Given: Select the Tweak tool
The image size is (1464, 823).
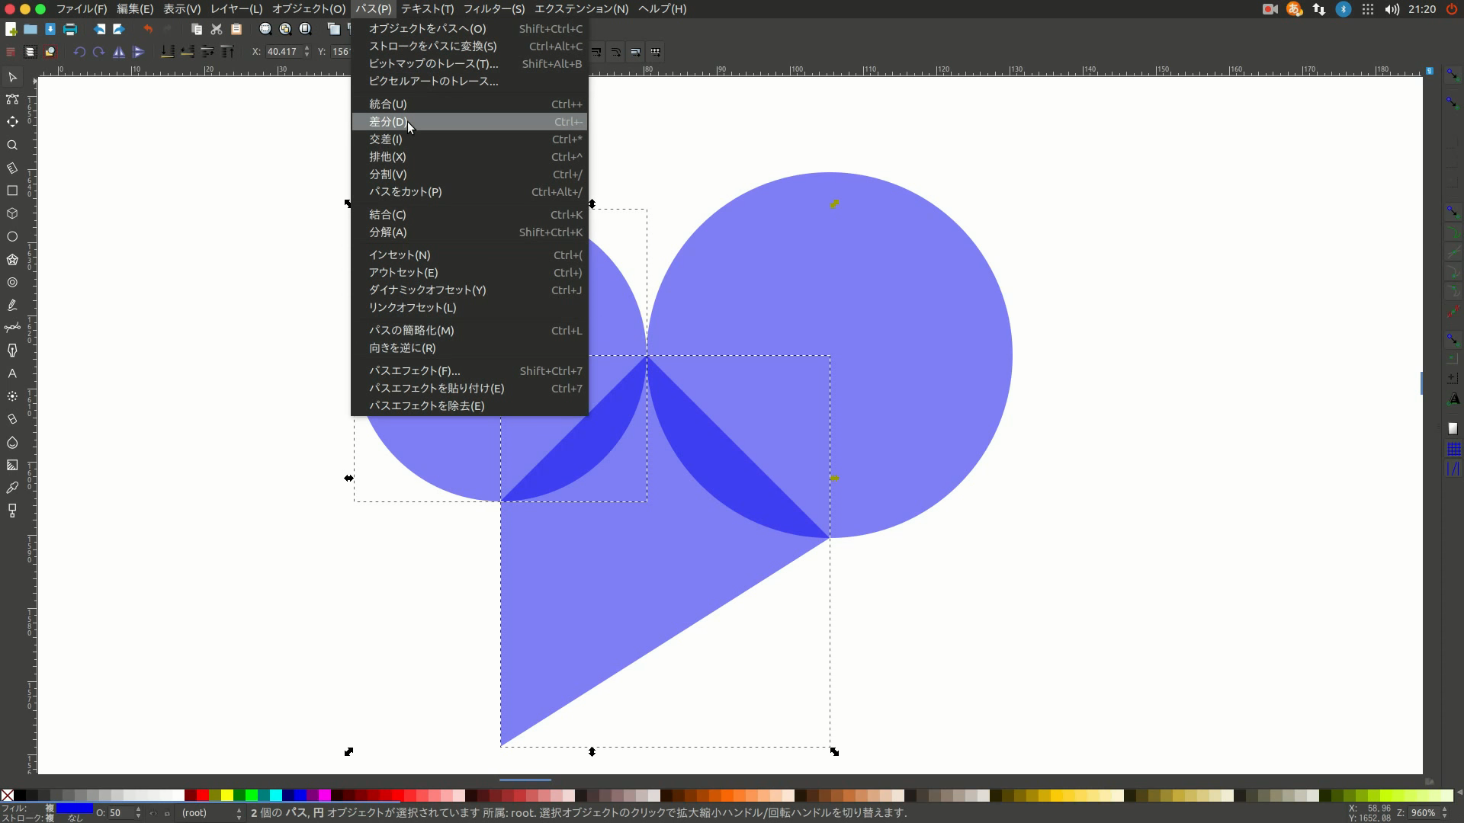Looking at the screenshot, I should [12, 122].
